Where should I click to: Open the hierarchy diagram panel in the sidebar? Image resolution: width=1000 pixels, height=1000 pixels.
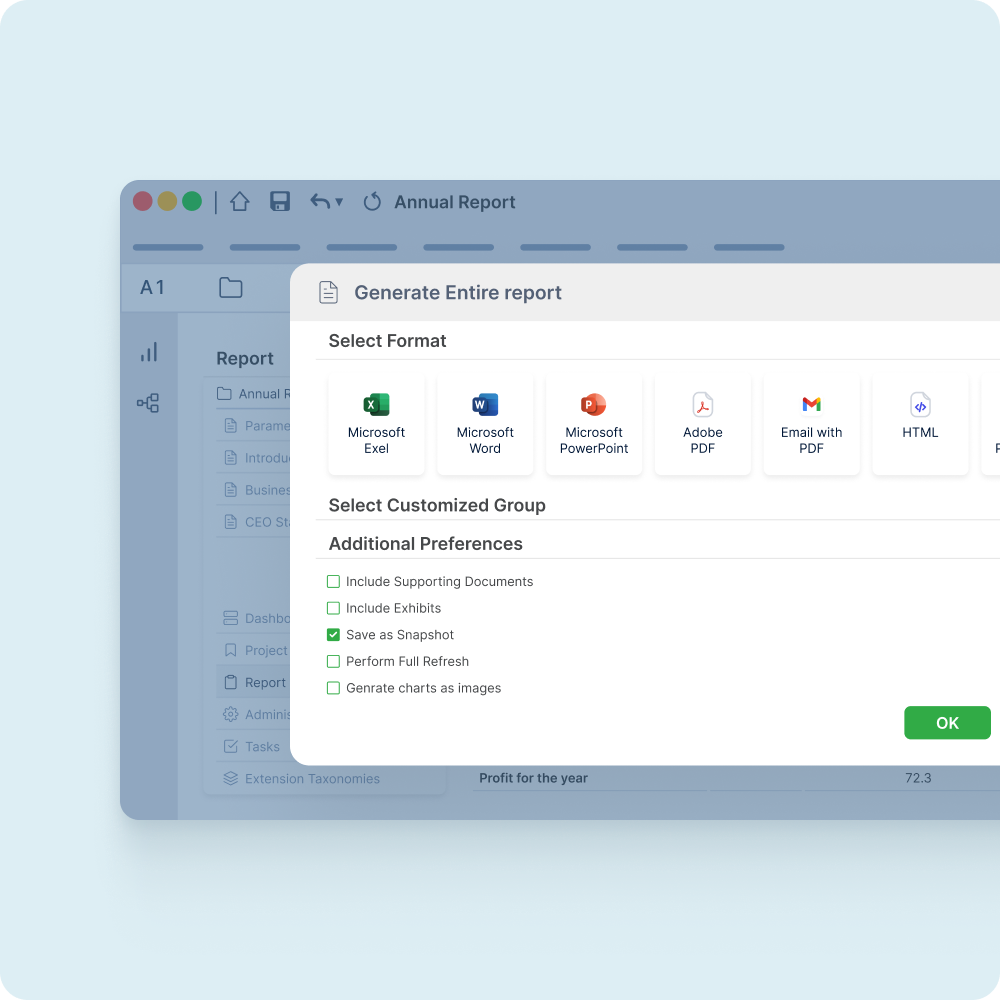coord(149,403)
